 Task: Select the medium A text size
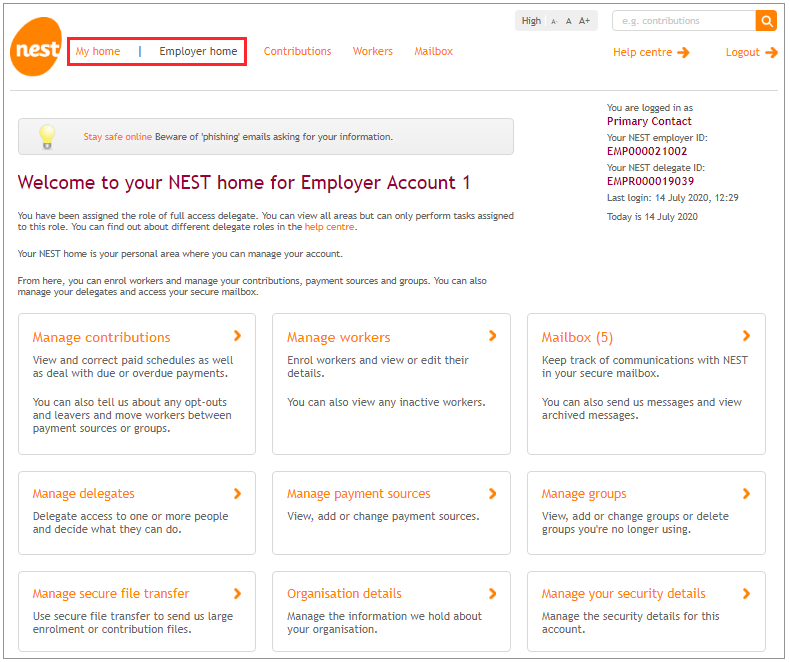pyautogui.click(x=568, y=21)
